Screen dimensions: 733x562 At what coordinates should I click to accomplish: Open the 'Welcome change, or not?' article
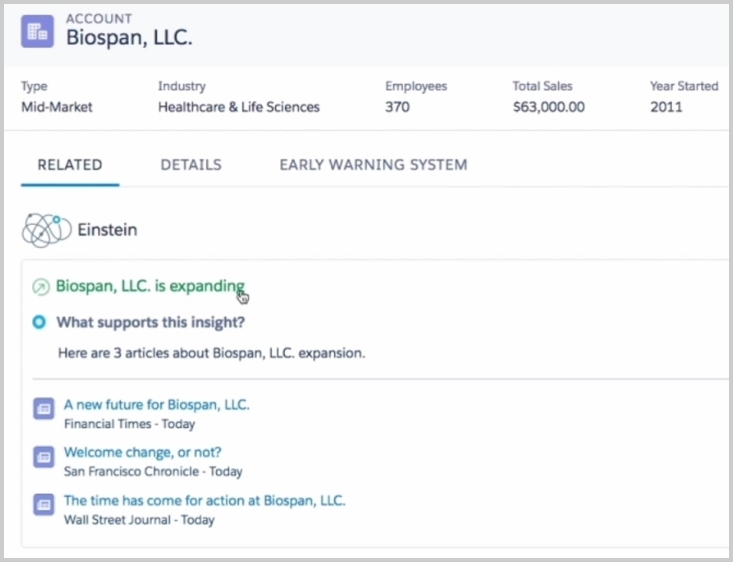(x=143, y=452)
